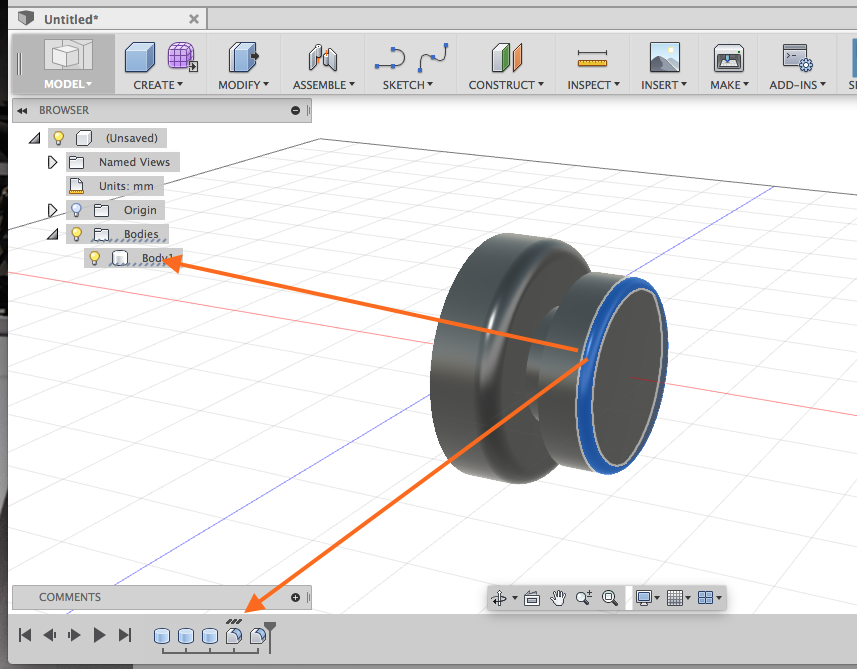Activate the Zoom magnifier tool
Screen dimensions: 857x669
tap(584, 598)
